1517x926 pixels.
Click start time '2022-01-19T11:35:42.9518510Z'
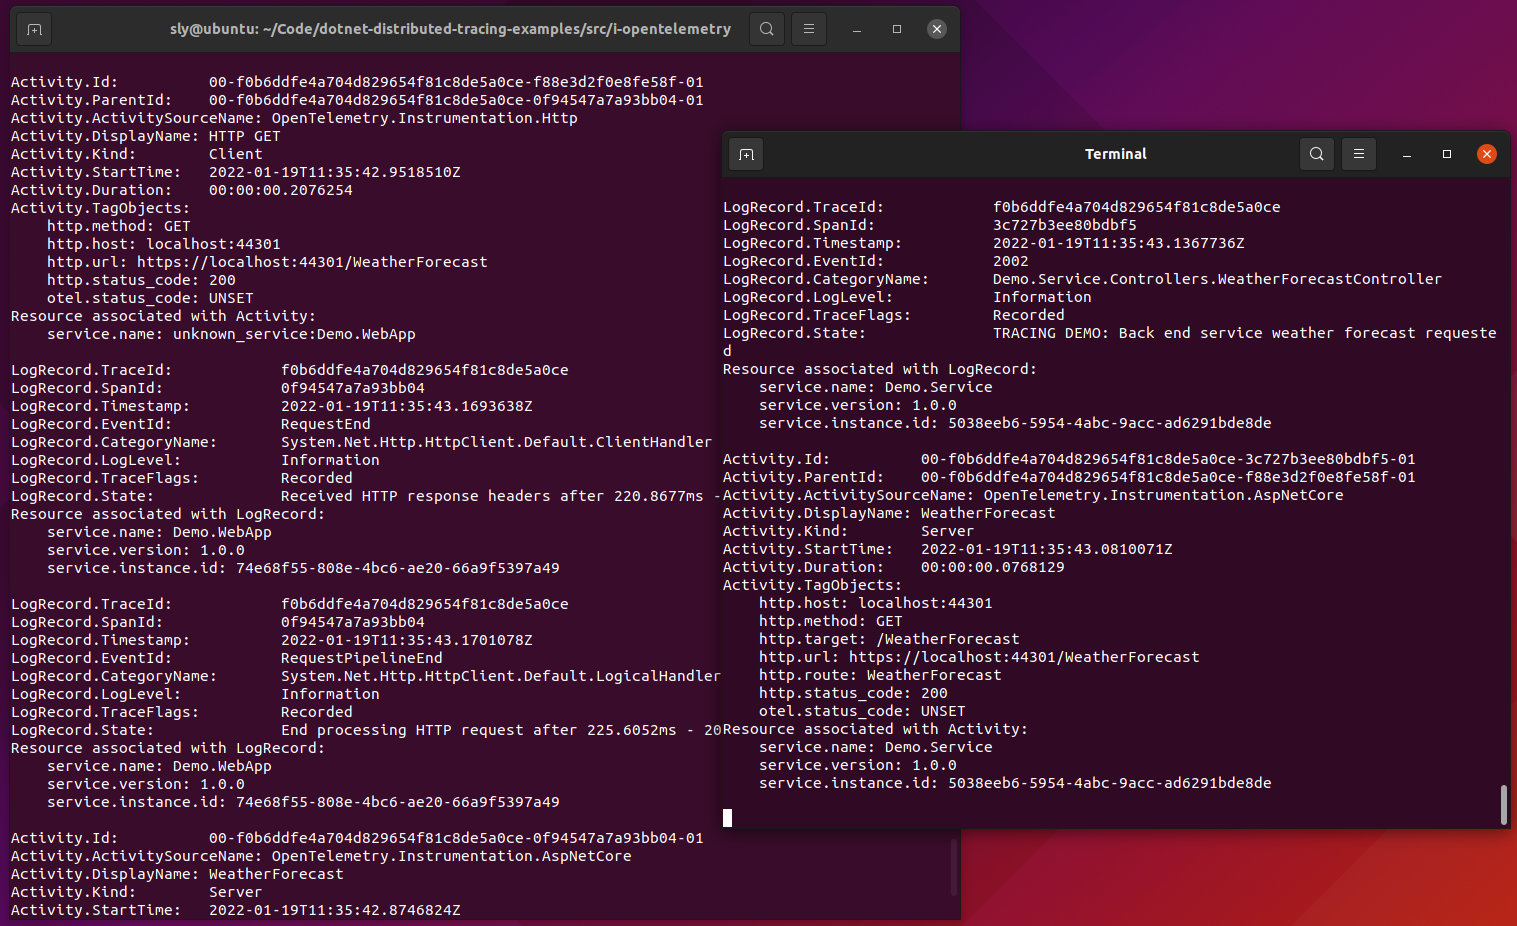coord(335,172)
